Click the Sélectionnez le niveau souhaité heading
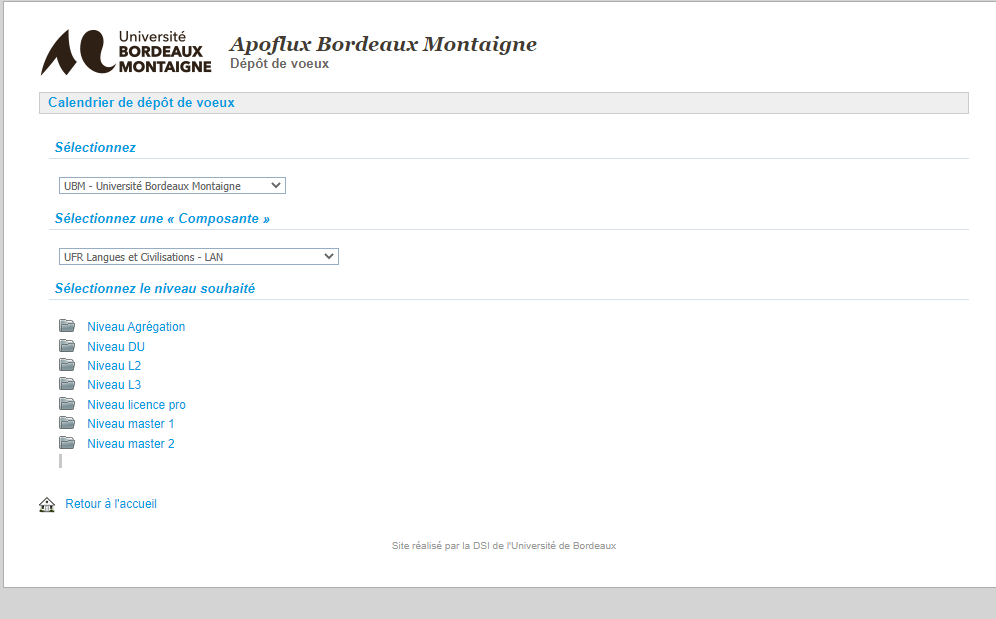996x619 pixels. click(154, 289)
